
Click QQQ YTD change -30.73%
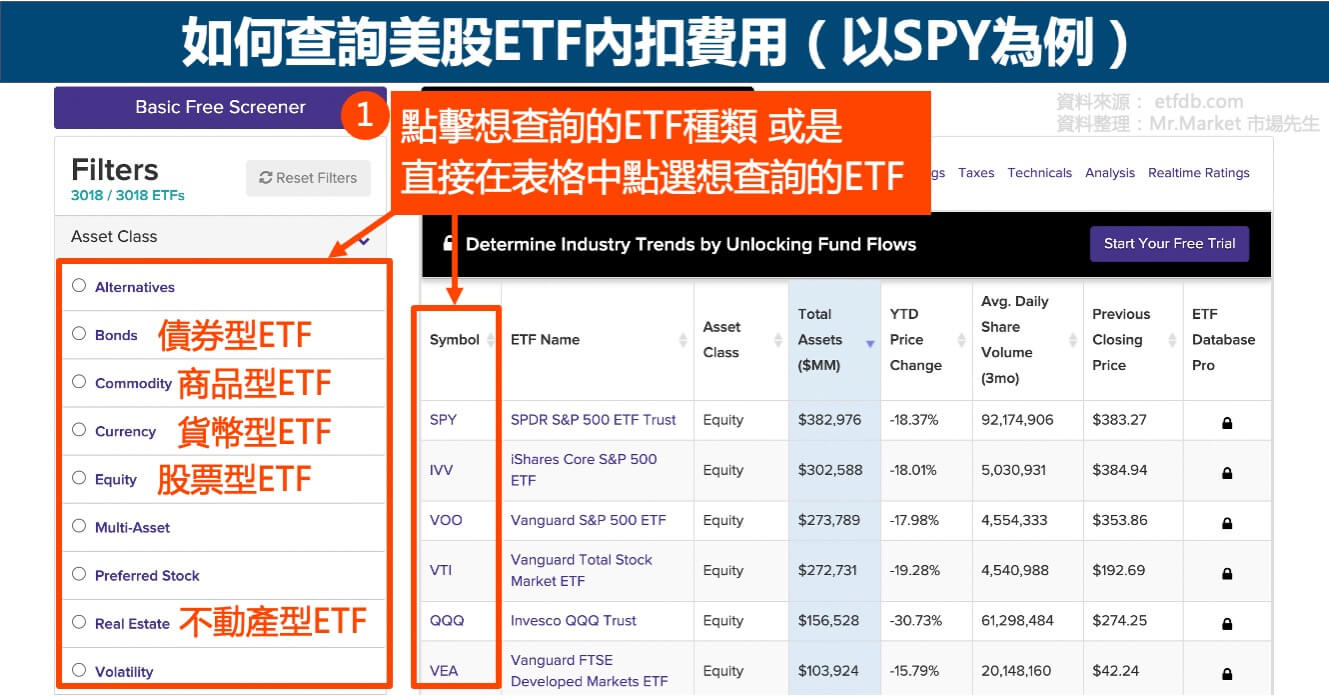pos(916,620)
